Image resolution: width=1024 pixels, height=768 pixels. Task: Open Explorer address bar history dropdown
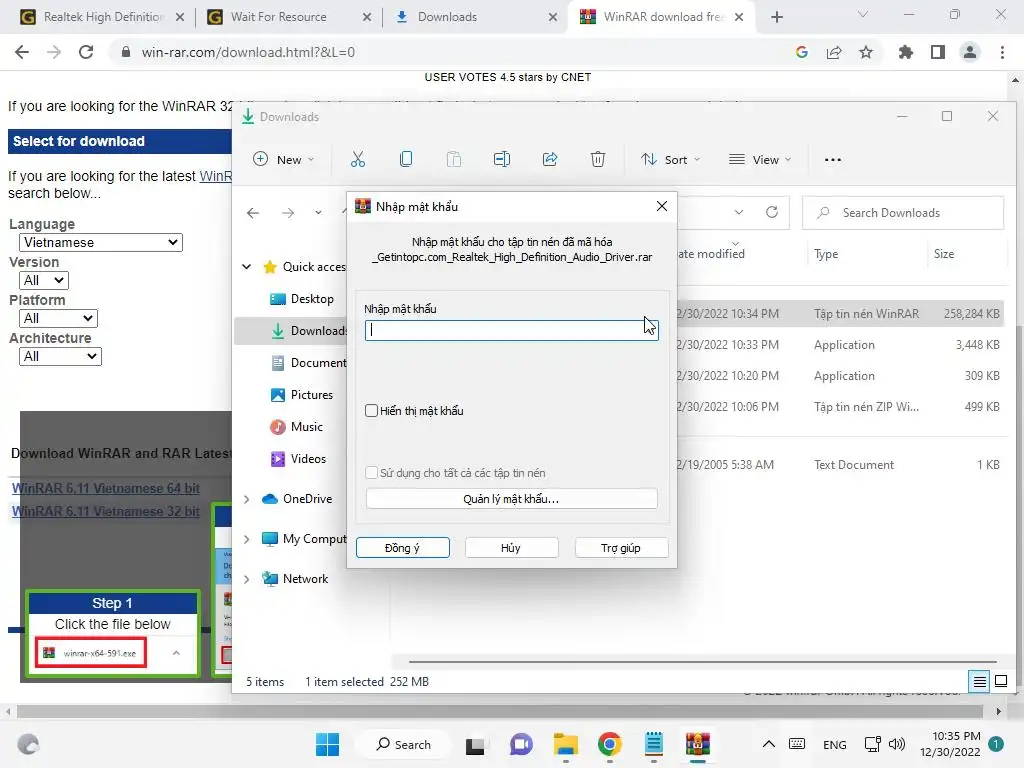point(739,212)
